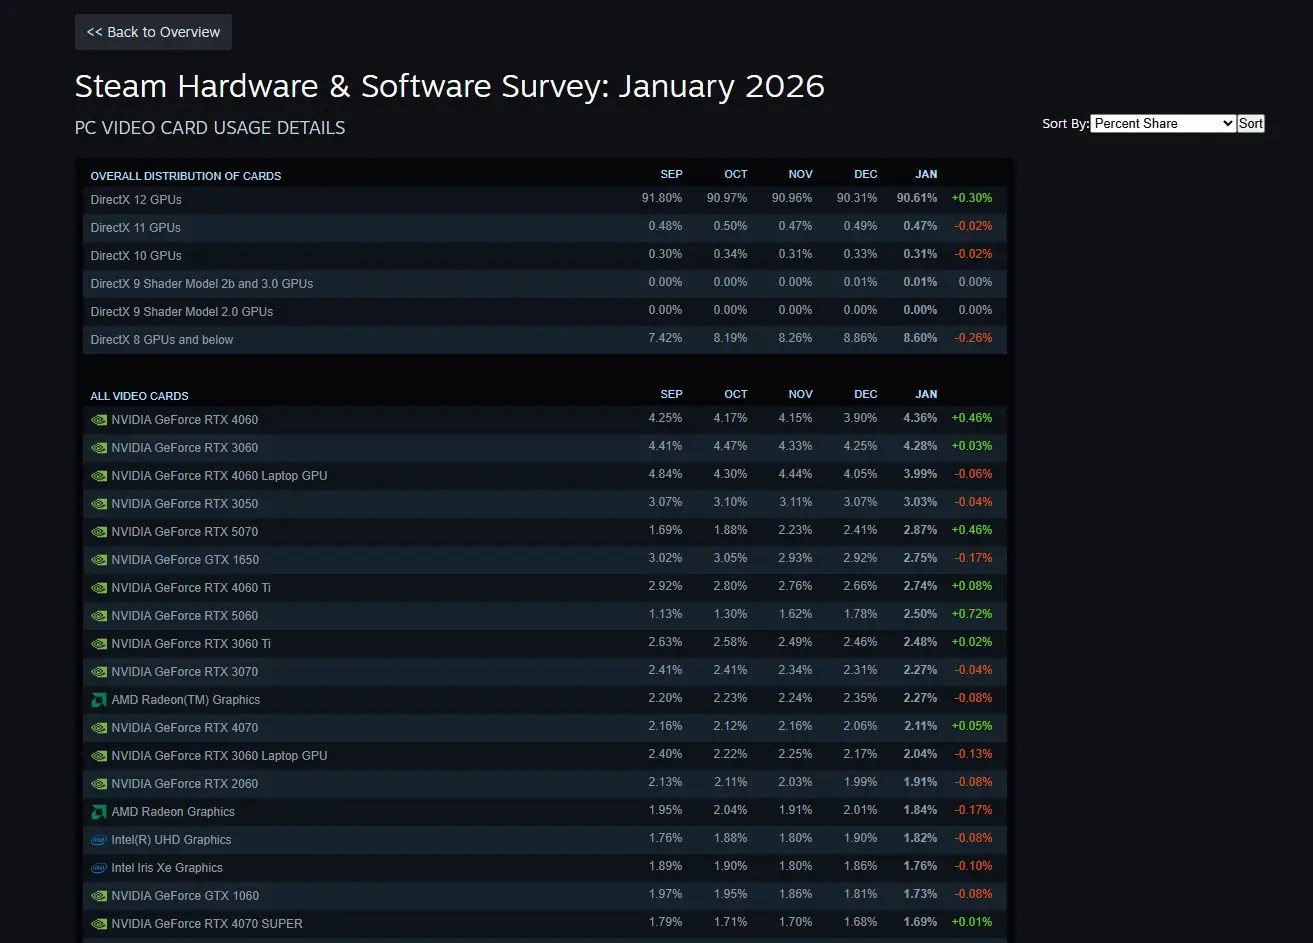The height and width of the screenshot is (943, 1313).
Task: Click the 4.84% SEP value for RTX 4060 Laptop
Action: click(x=665, y=474)
